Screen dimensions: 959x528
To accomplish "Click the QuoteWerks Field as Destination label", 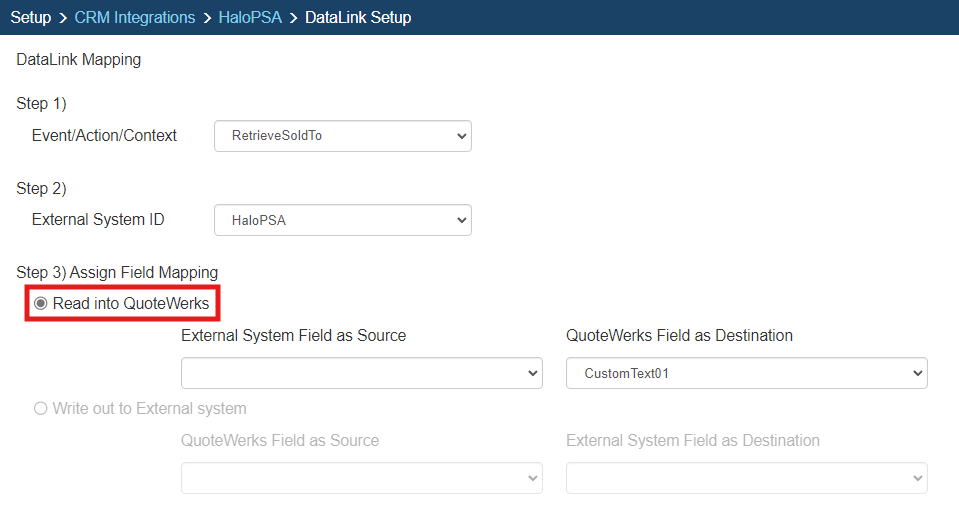I will [679, 336].
